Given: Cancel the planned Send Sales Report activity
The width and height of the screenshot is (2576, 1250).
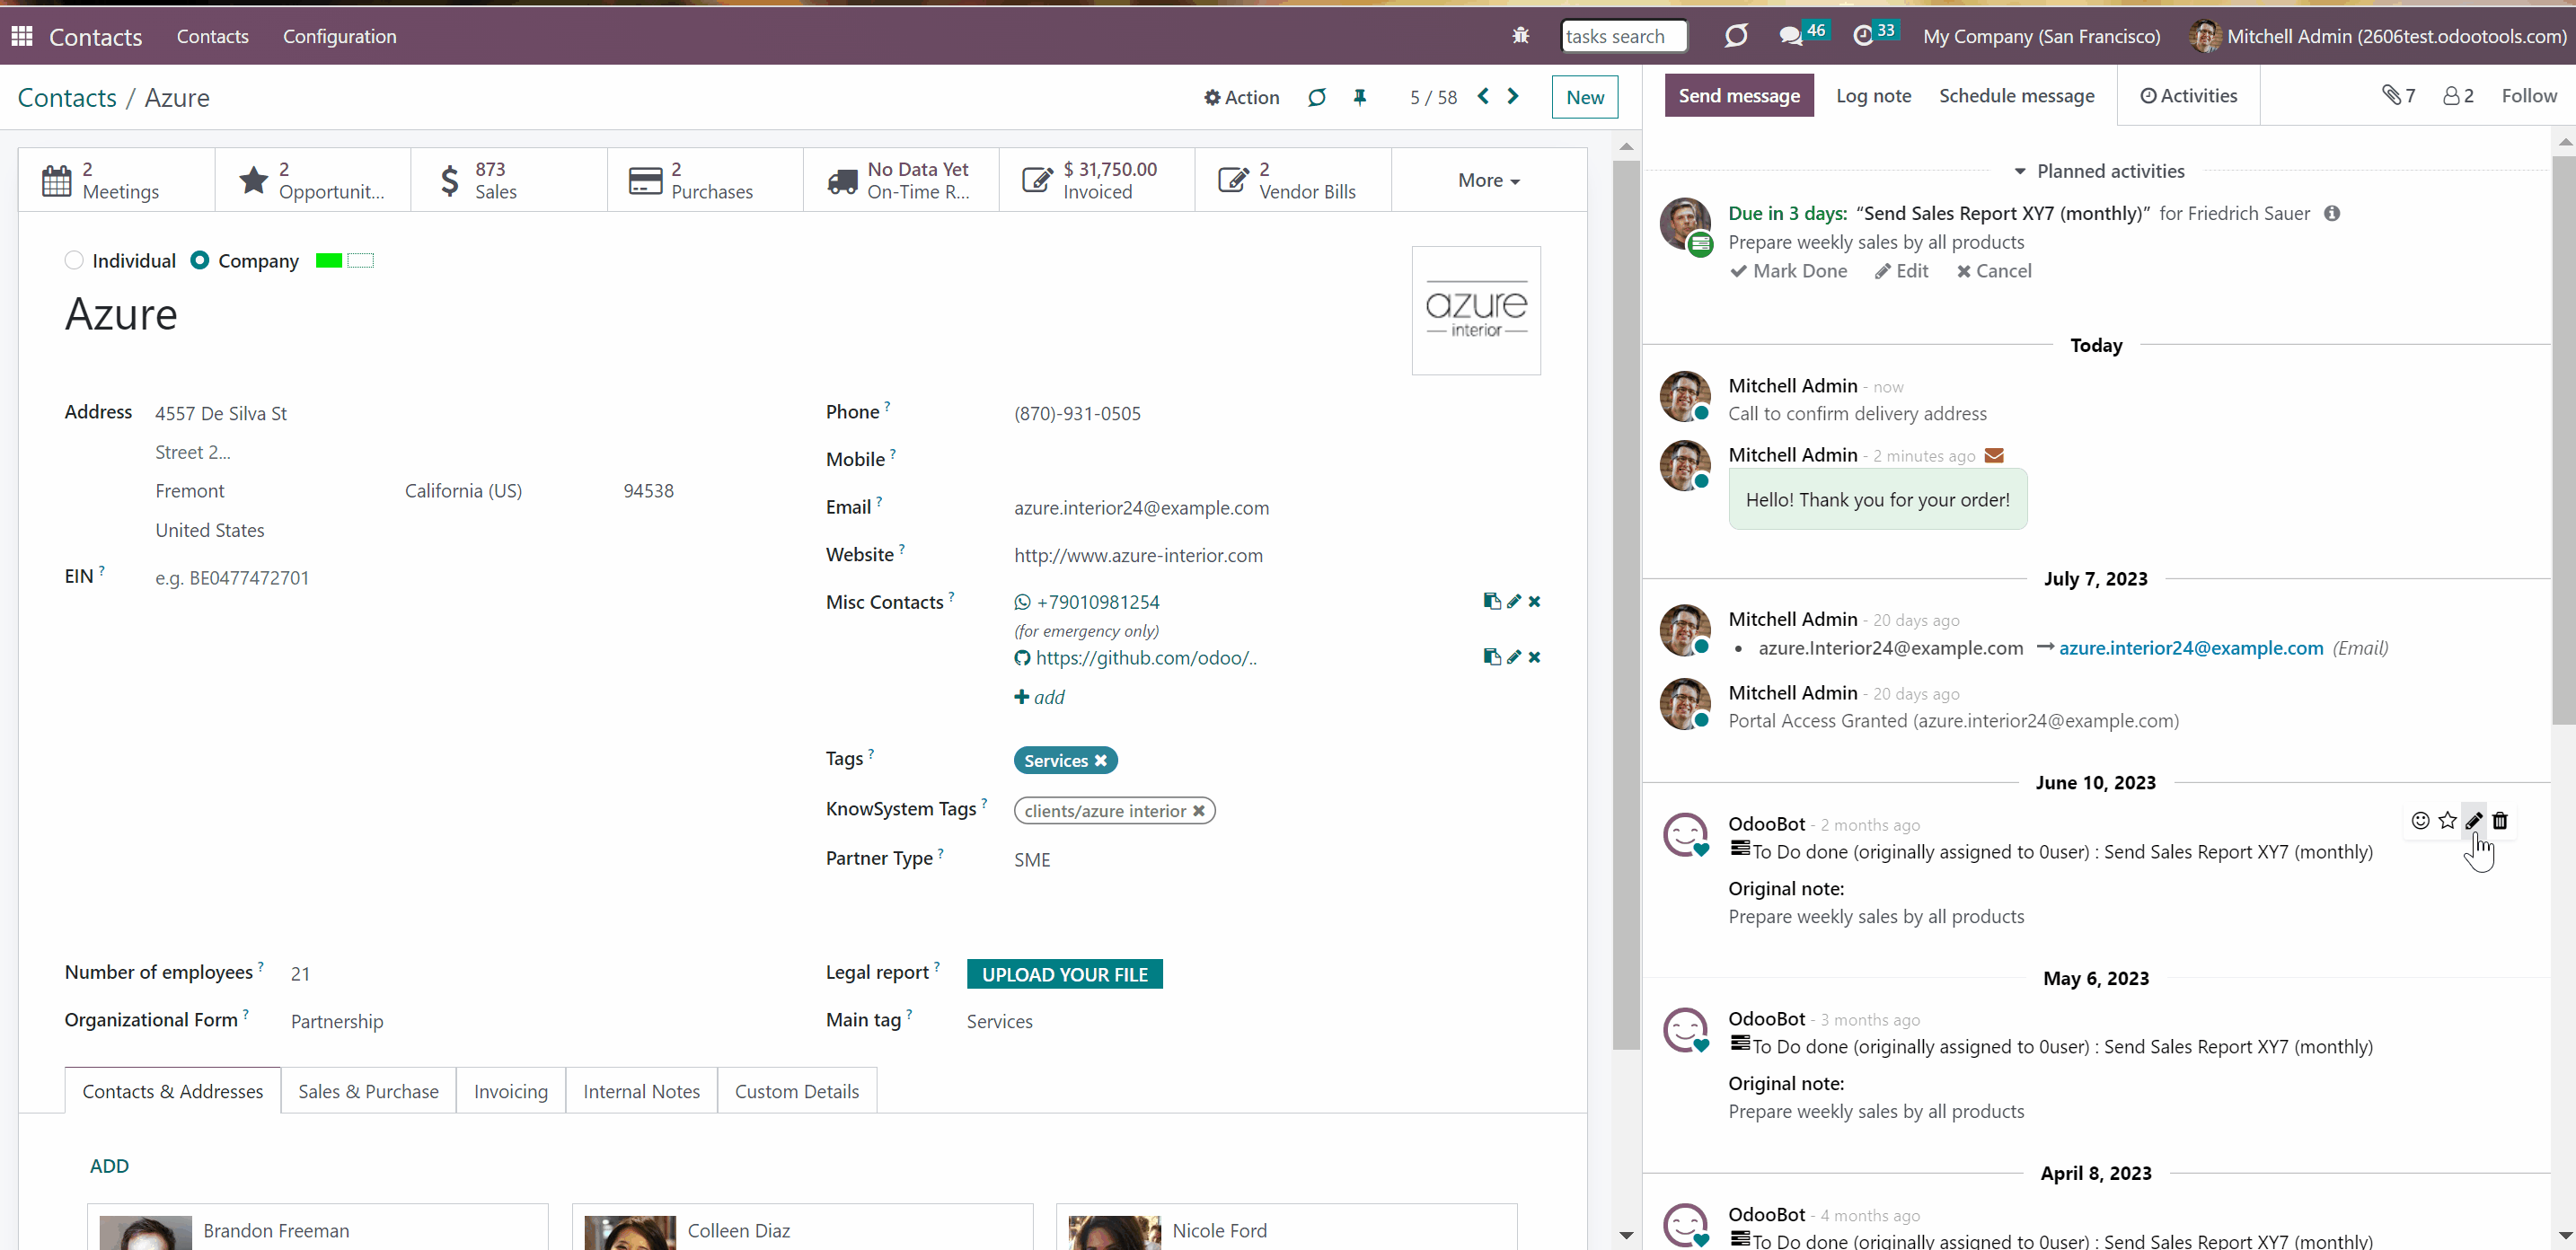Looking at the screenshot, I should (1994, 271).
